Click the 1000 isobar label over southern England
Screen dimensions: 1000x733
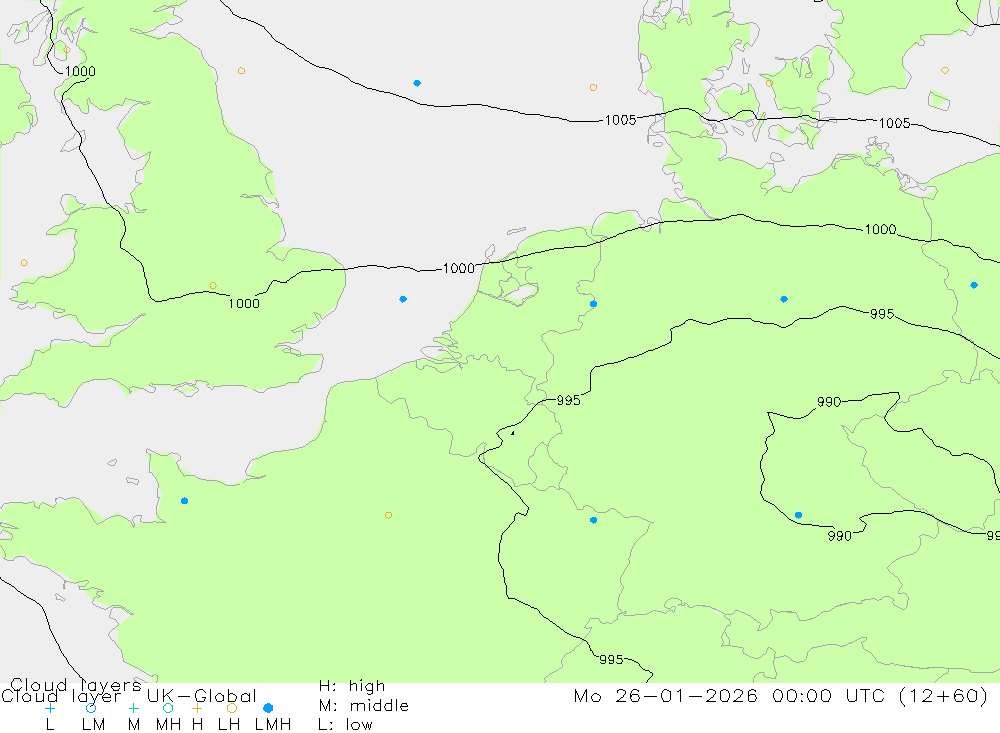(x=244, y=304)
